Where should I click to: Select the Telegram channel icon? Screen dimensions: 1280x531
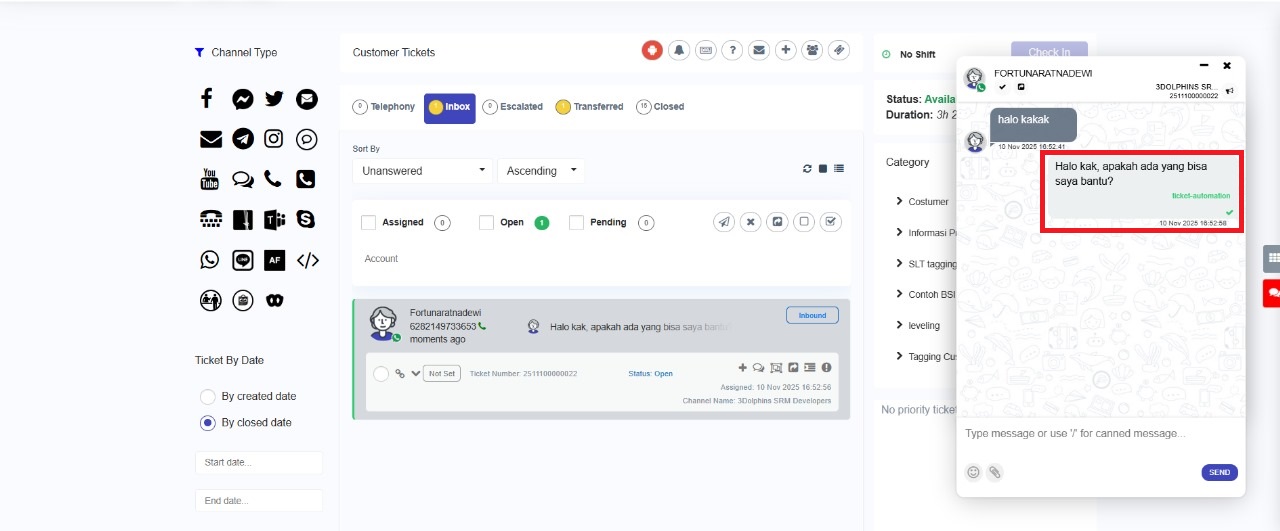tap(243, 139)
